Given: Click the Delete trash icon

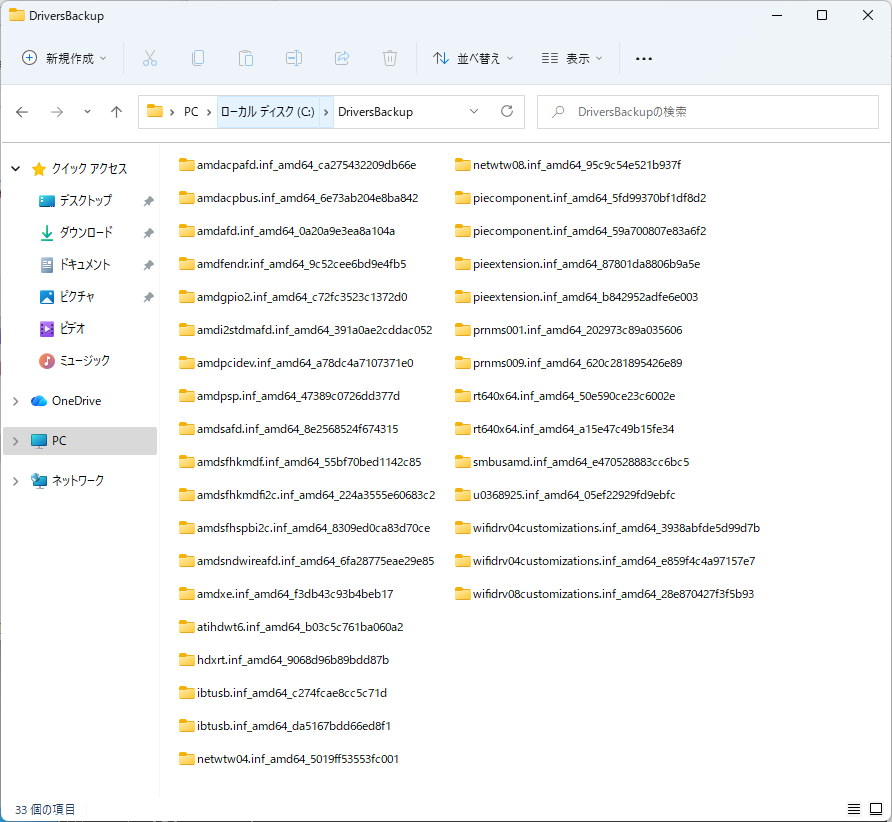Looking at the screenshot, I should (x=390, y=58).
